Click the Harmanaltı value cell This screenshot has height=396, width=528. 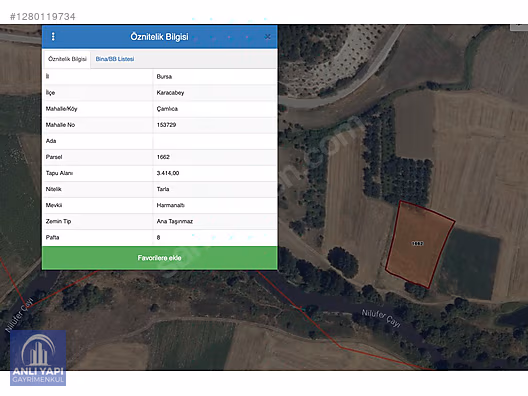pyautogui.click(x=215, y=205)
